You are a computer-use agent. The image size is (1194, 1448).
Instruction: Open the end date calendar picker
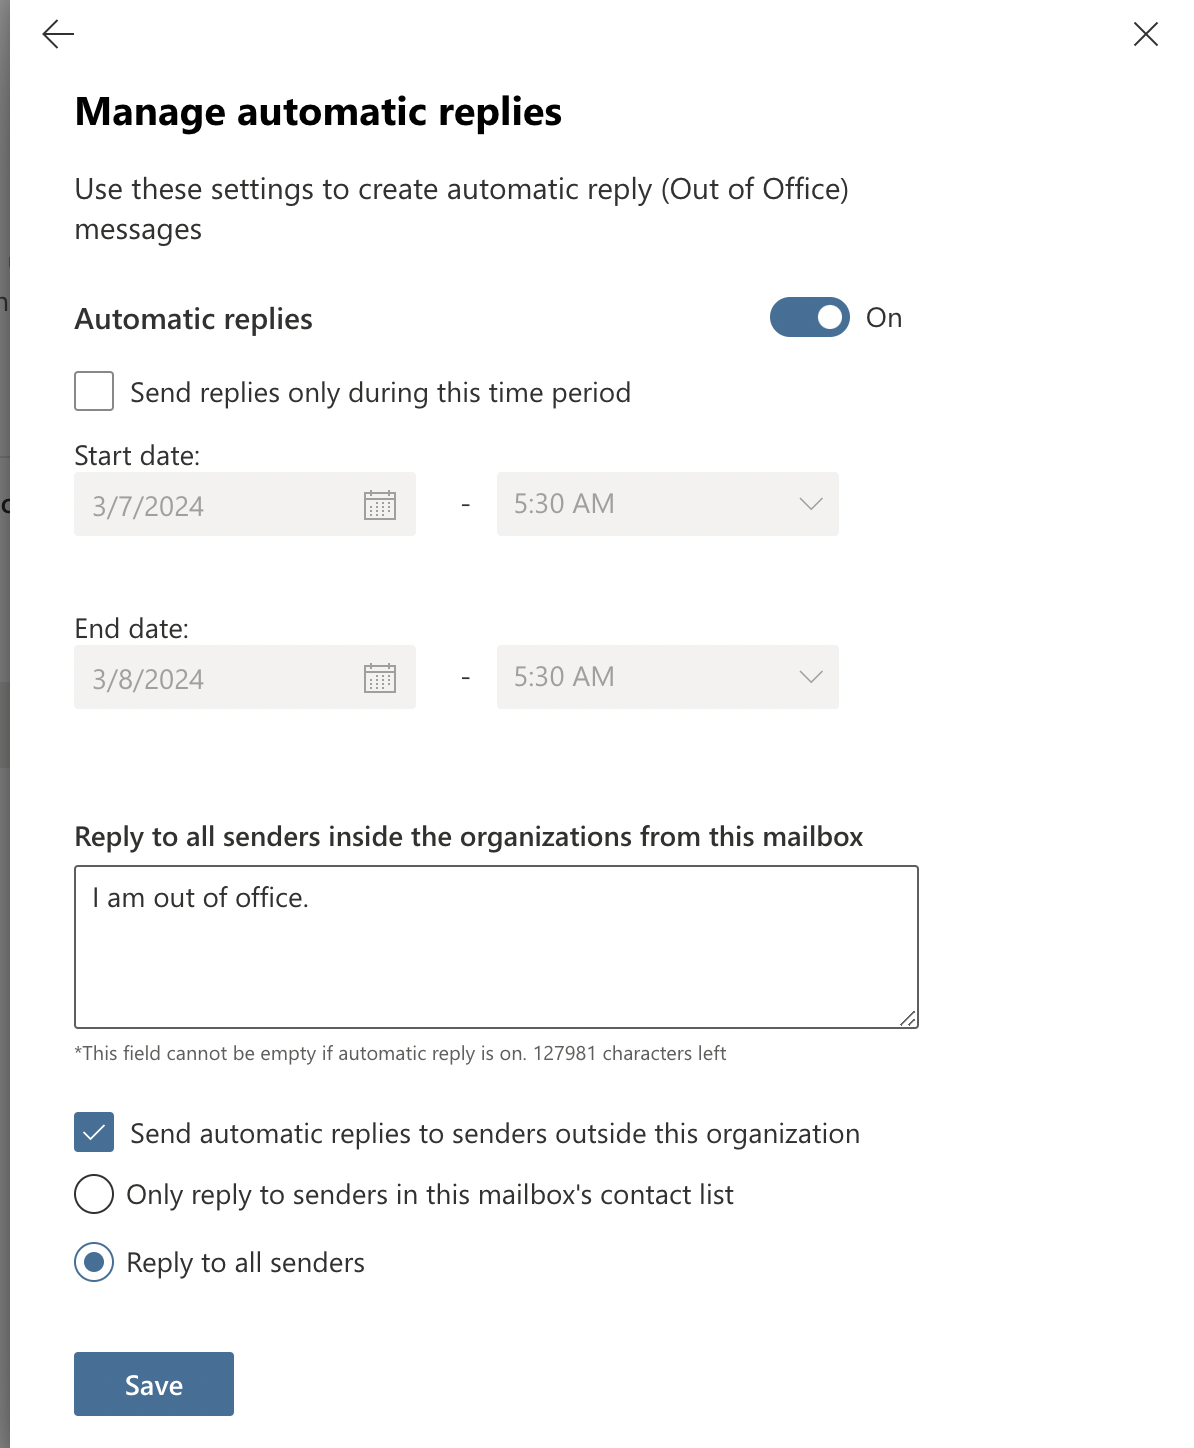pyautogui.click(x=380, y=677)
